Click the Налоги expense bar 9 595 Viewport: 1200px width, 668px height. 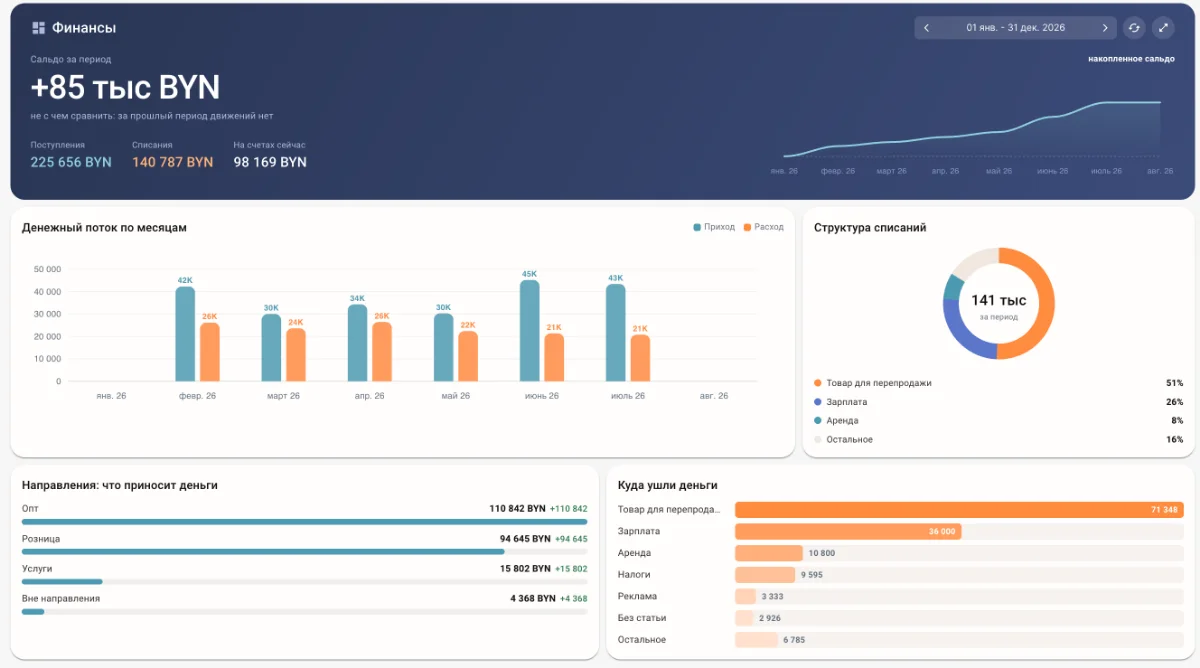765,575
